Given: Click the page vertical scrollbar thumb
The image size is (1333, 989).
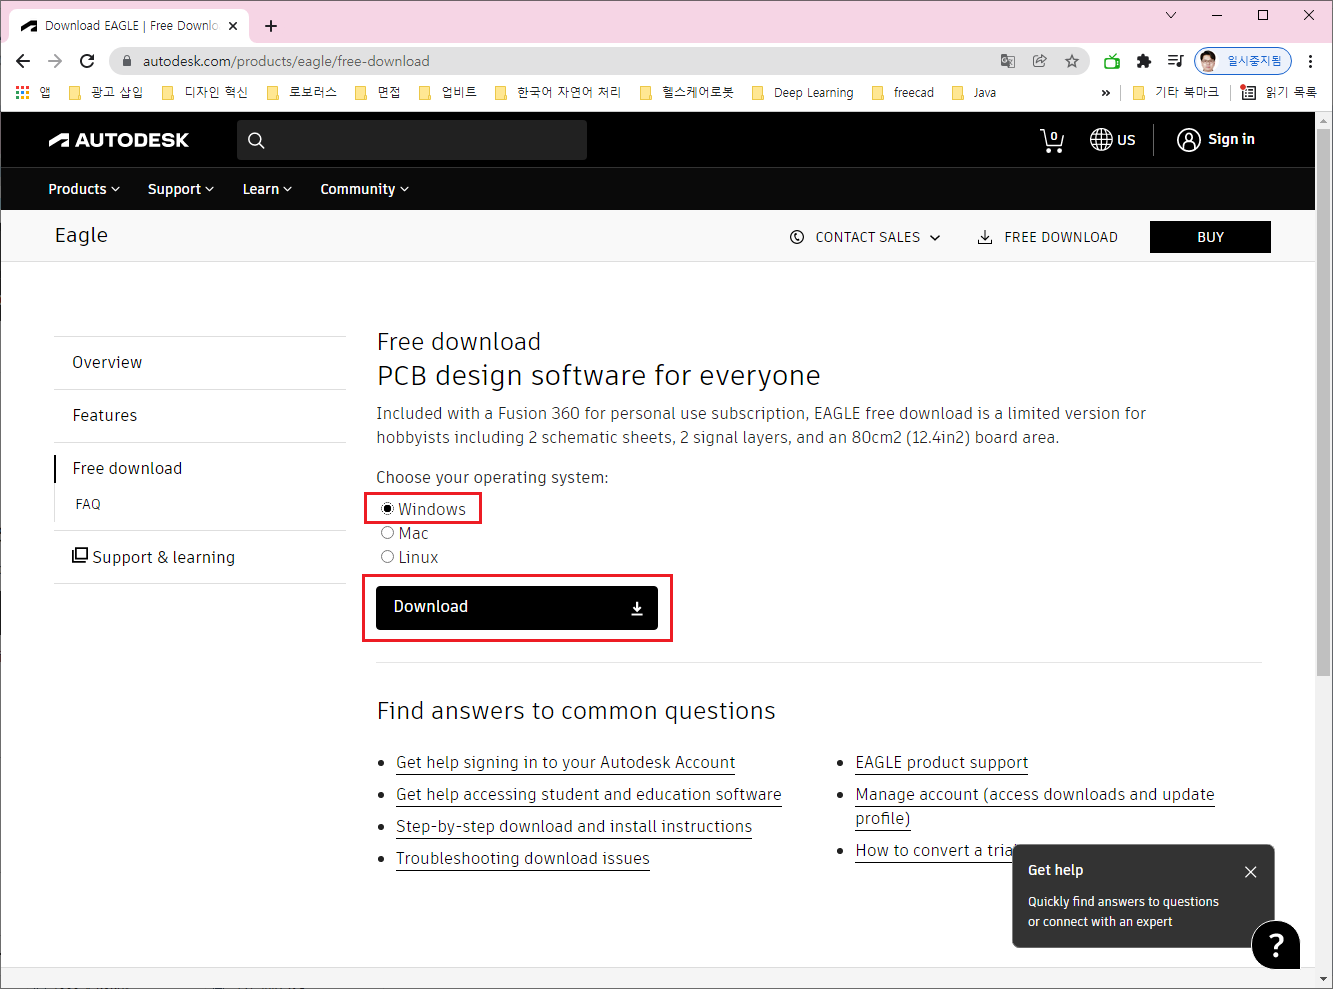Looking at the screenshot, I should 1323,400.
